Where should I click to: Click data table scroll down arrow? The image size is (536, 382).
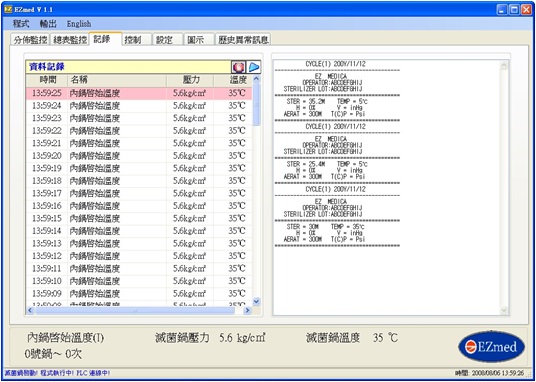point(256,301)
